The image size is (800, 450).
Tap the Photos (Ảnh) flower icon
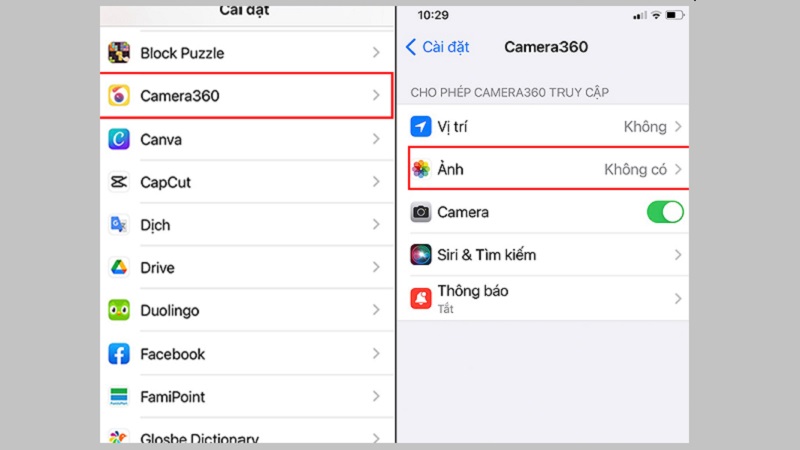click(421, 170)
